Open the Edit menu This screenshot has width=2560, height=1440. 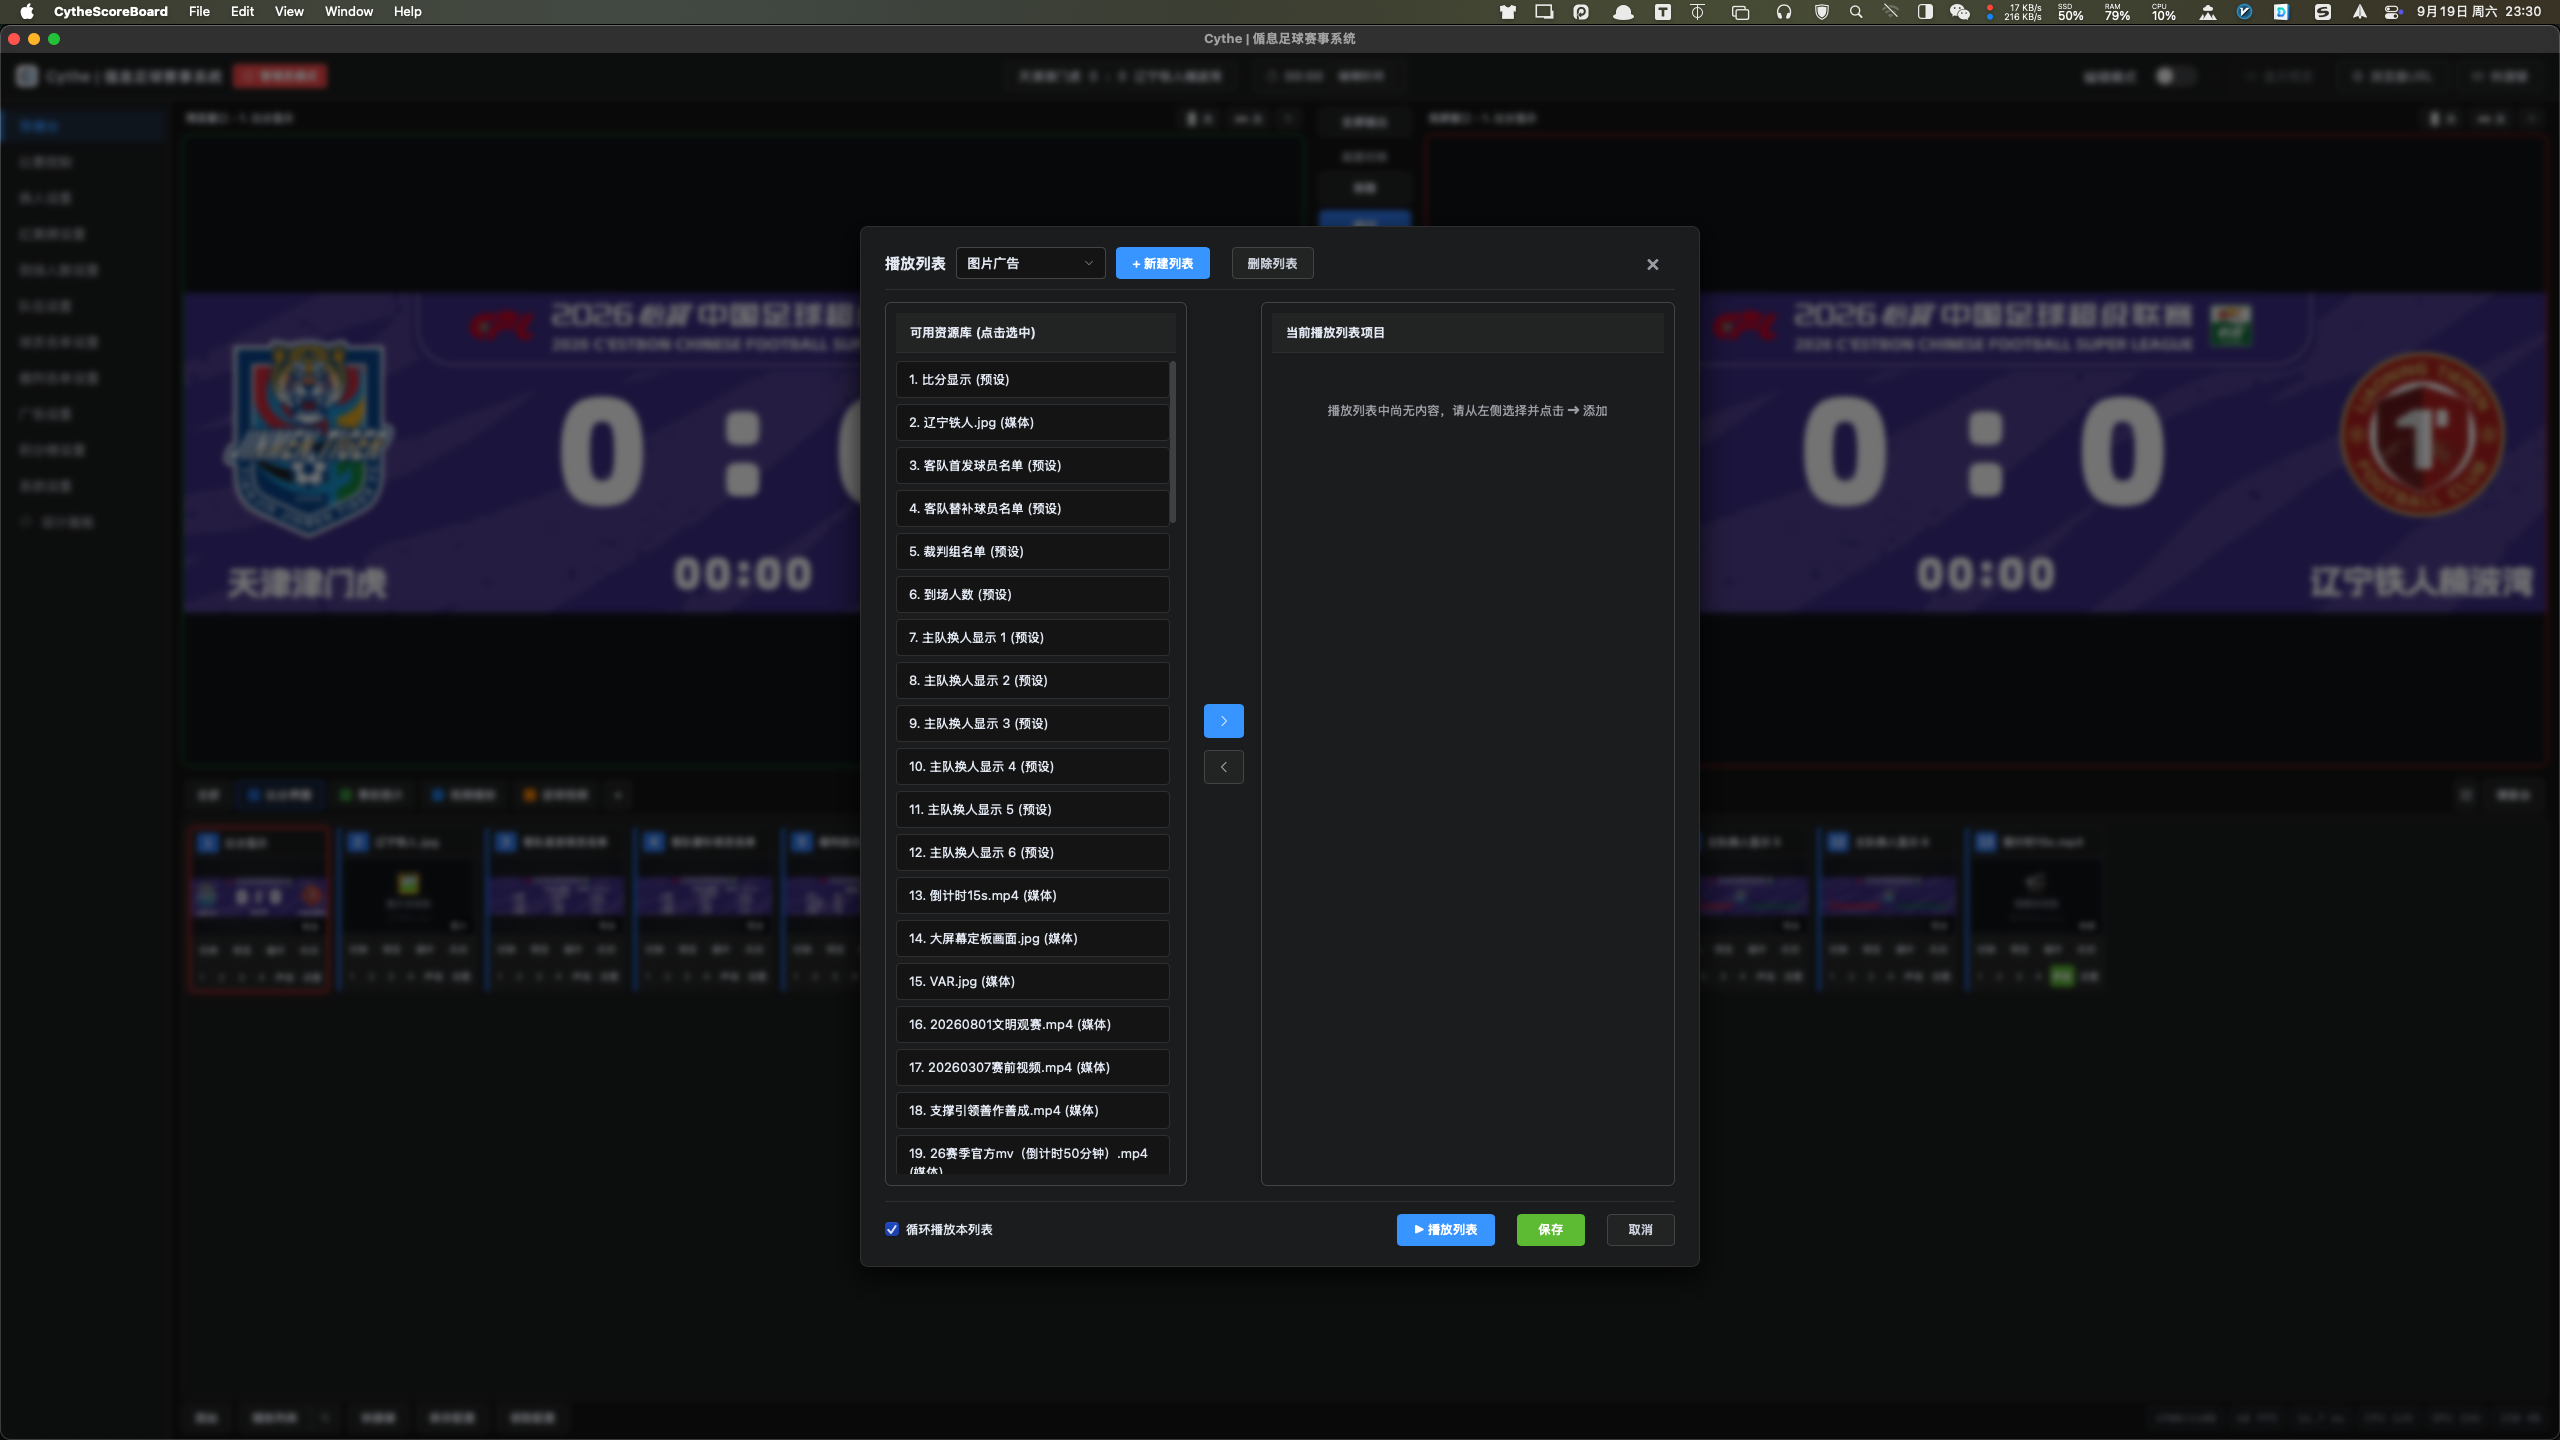pos(242,12)
